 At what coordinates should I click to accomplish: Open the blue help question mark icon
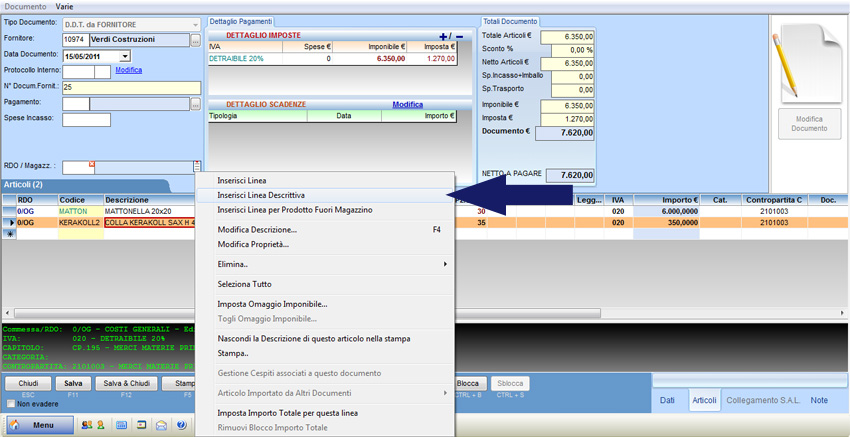pyautogui.click(x=181, y=425)
